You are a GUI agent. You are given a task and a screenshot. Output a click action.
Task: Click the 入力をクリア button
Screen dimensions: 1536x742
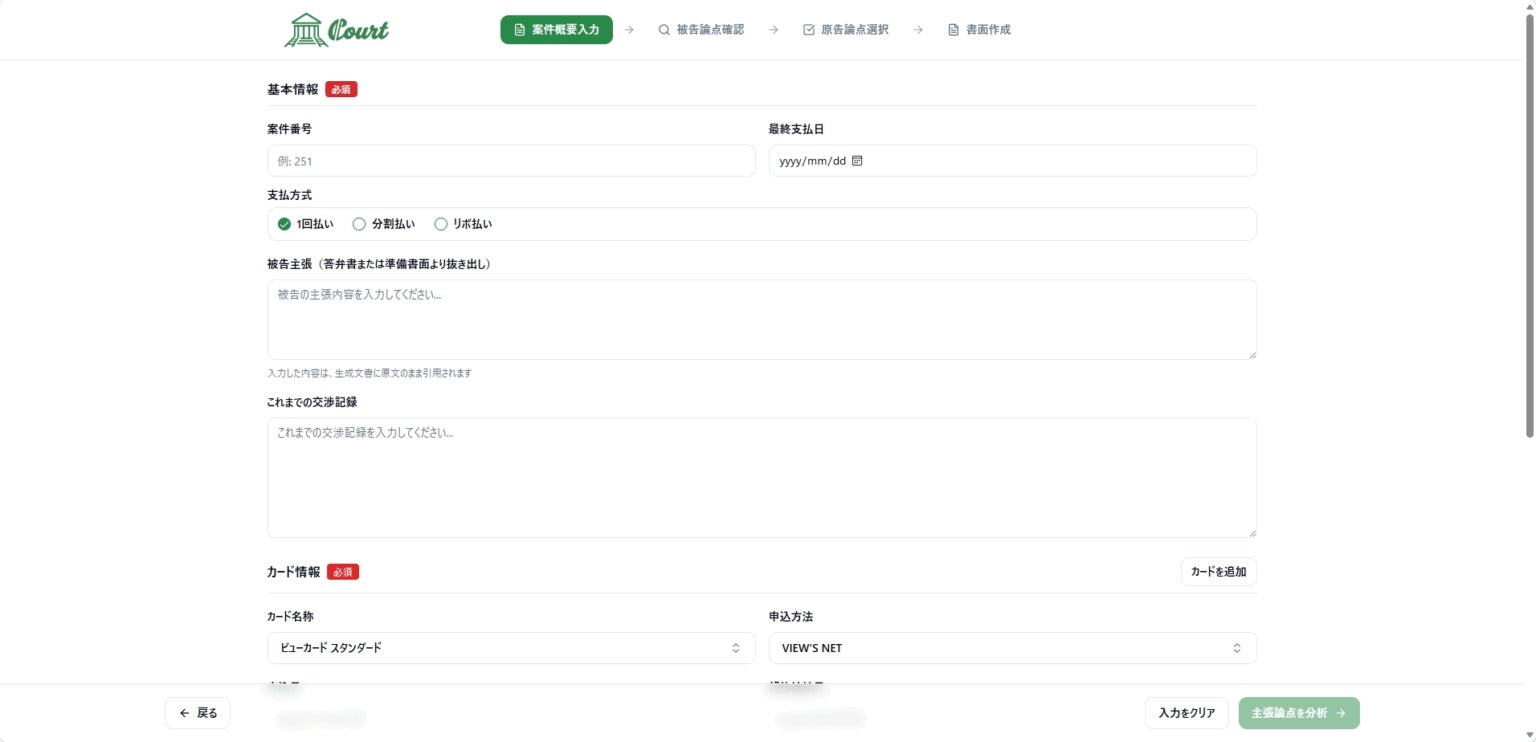tap(1186, 712)
